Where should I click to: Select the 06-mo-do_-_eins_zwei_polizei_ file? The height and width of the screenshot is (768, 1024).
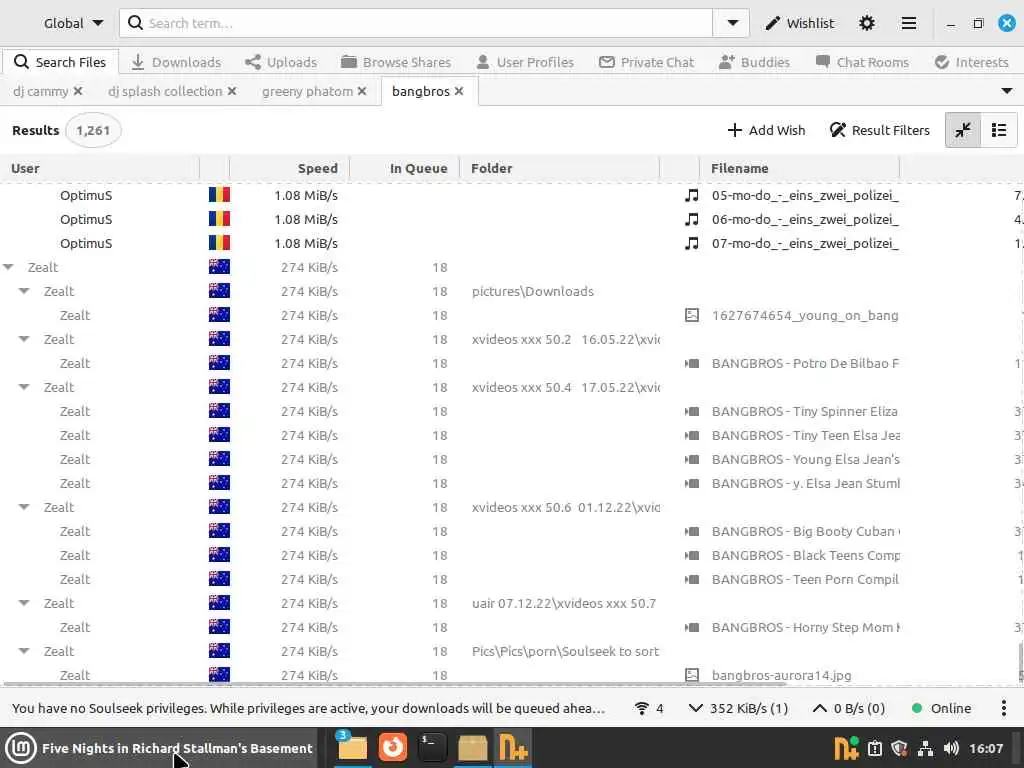pos(805,219)
